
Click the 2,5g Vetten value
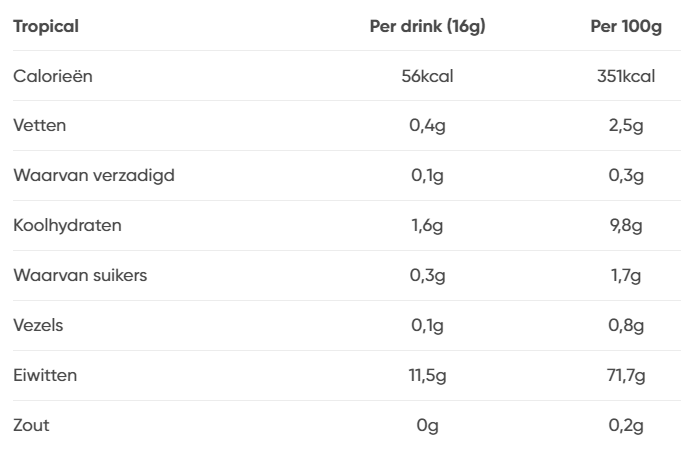coord(626,126)
